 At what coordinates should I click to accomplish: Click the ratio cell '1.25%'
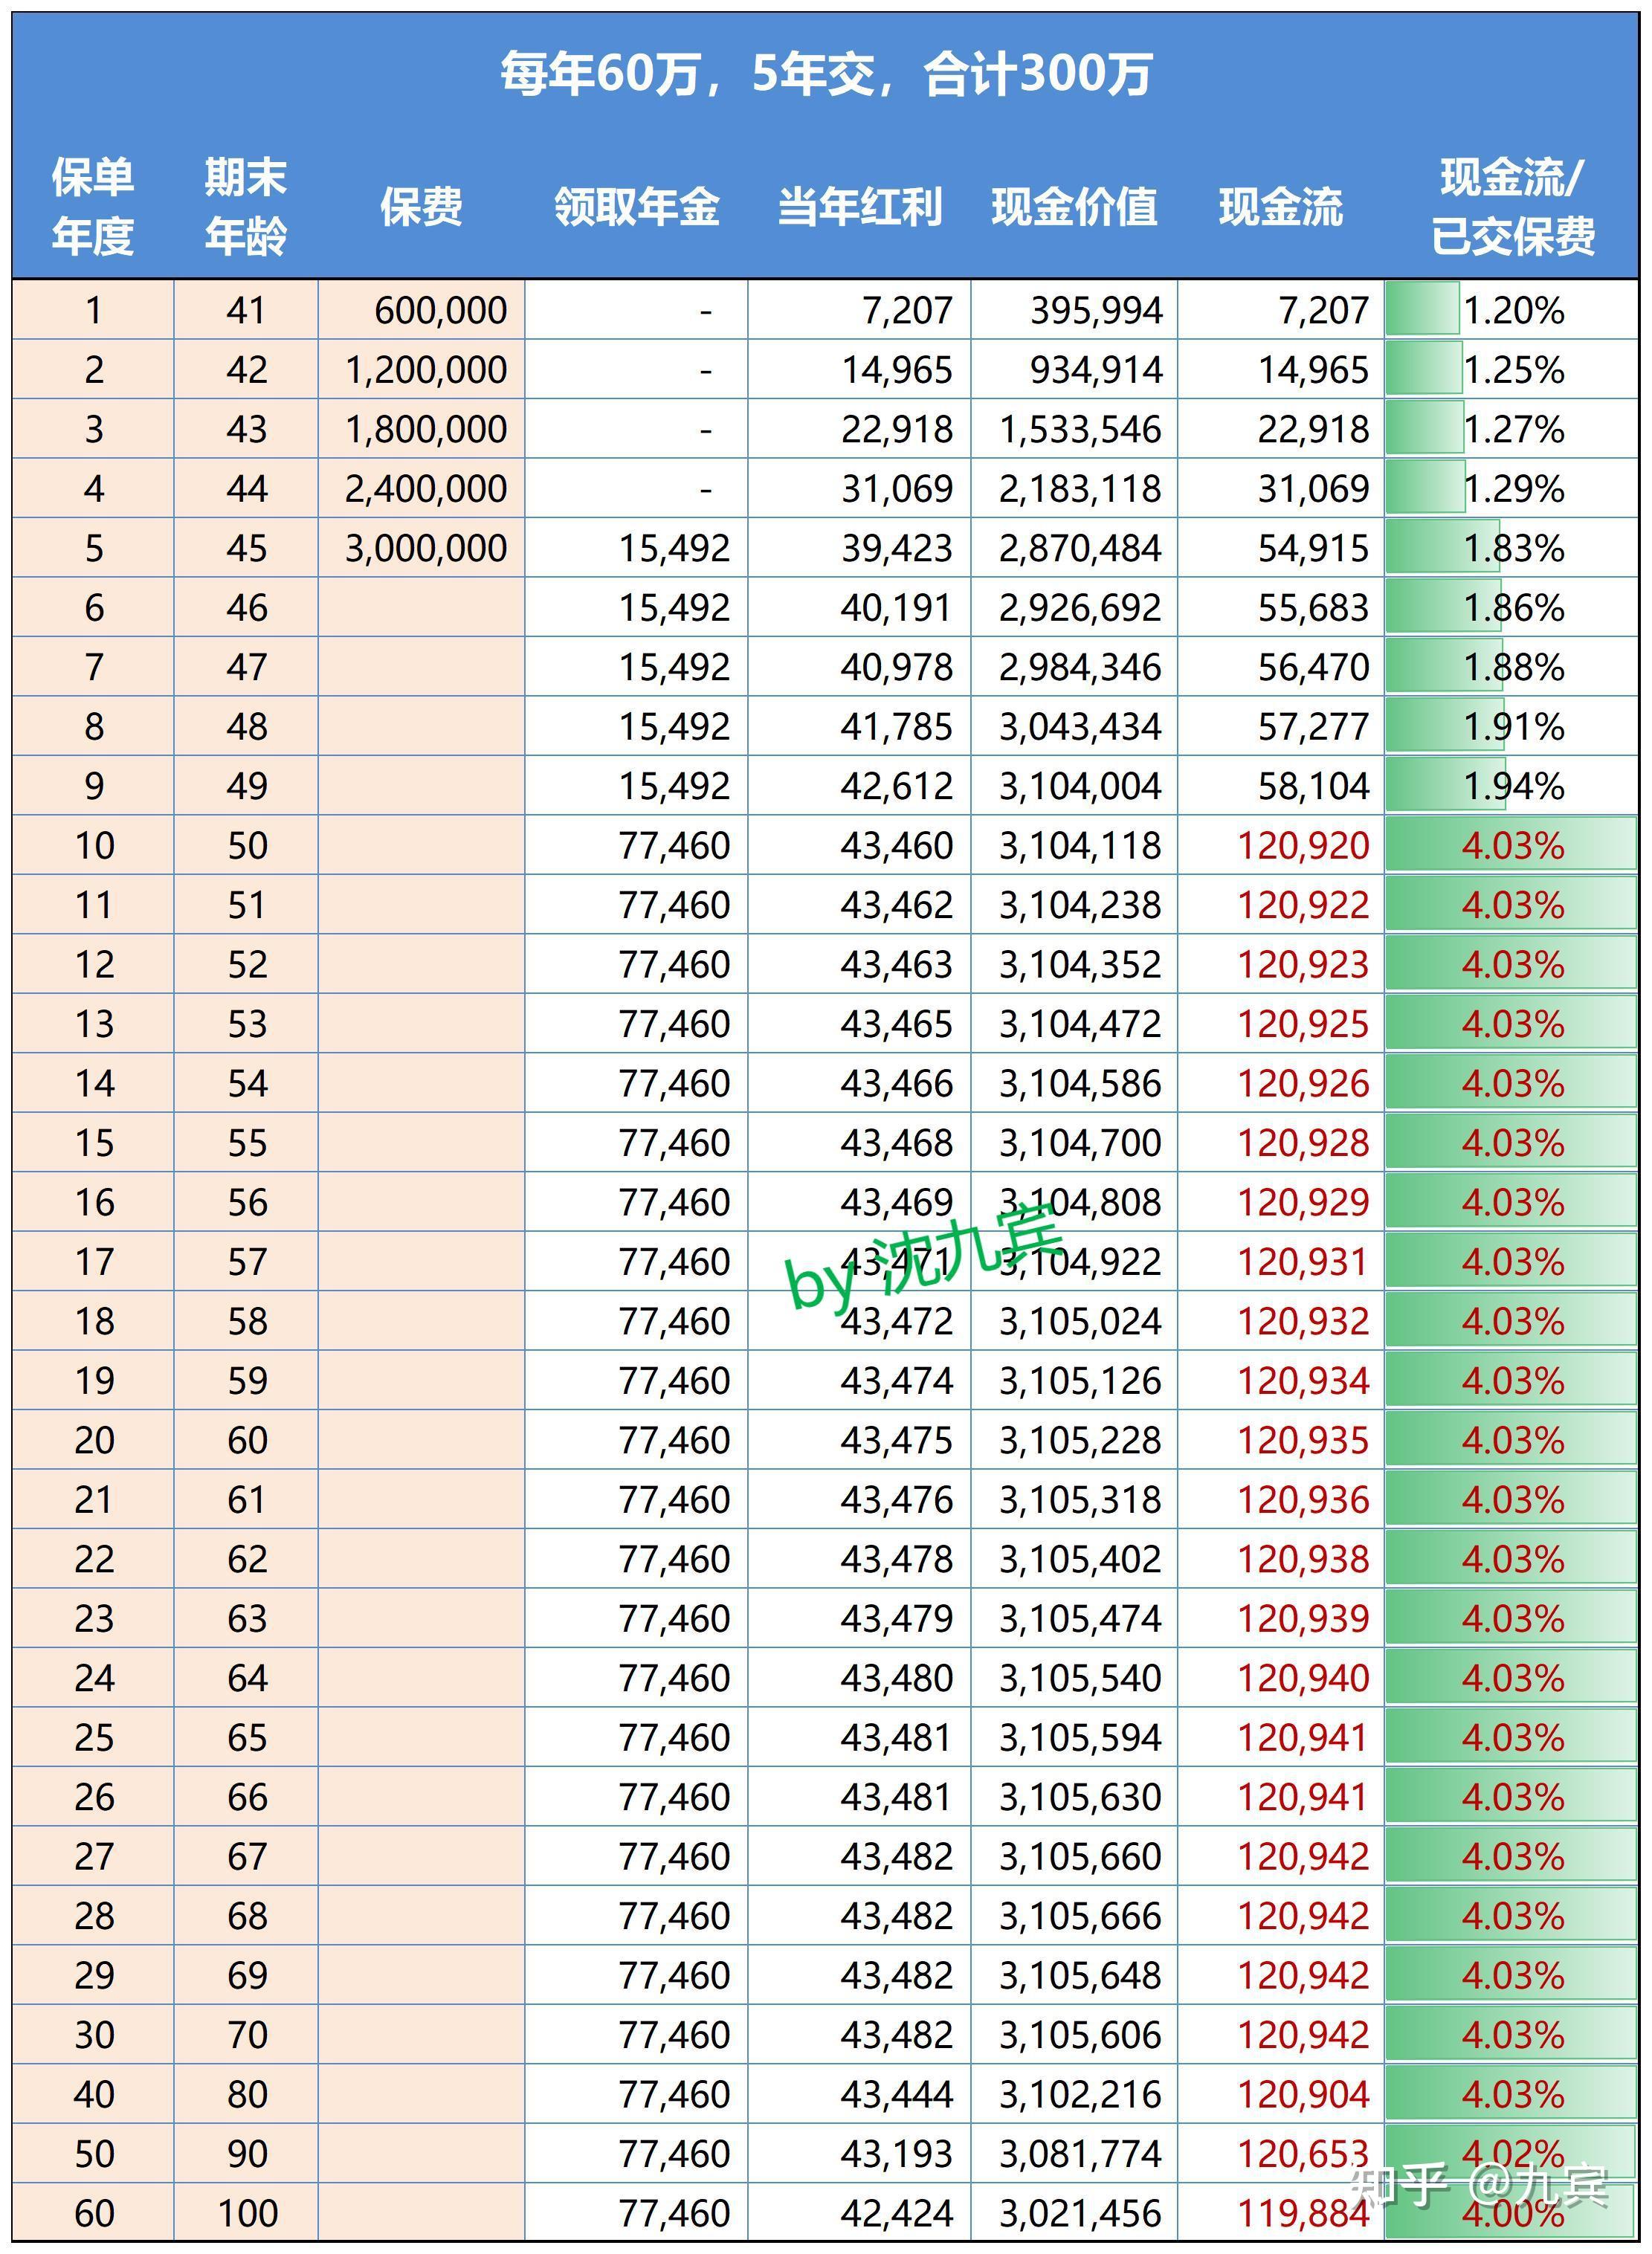(x=1514, y=370)
